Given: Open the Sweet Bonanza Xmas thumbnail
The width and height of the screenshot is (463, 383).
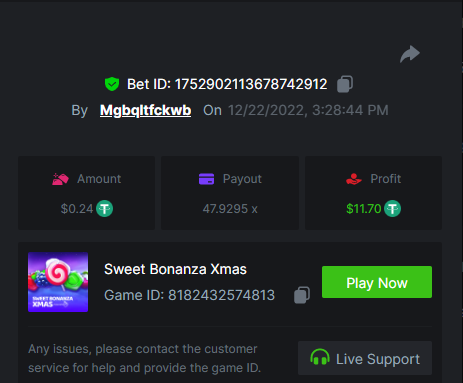Looking at the screenshot, I should [x=58, y=282].
